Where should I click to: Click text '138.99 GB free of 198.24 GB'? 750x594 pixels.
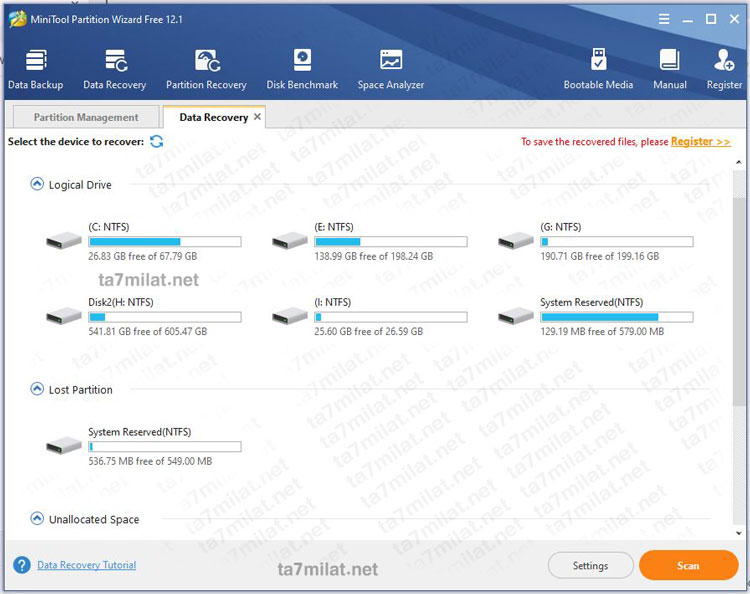374,256
